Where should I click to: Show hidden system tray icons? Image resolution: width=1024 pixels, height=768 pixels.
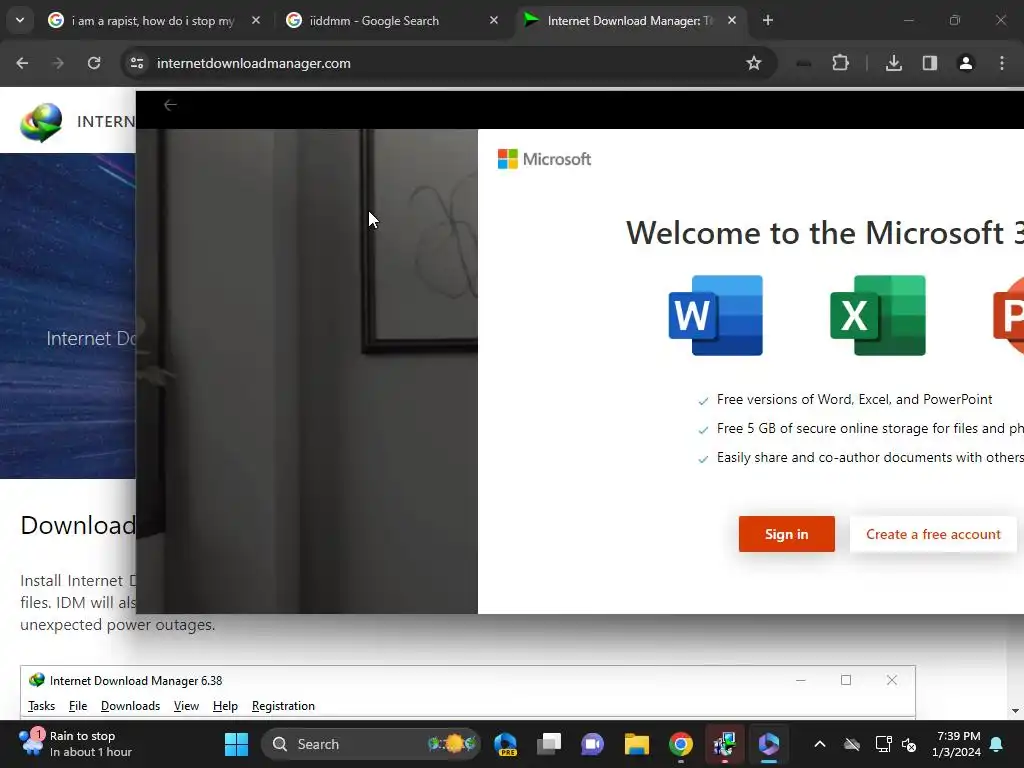coord(820,744)
